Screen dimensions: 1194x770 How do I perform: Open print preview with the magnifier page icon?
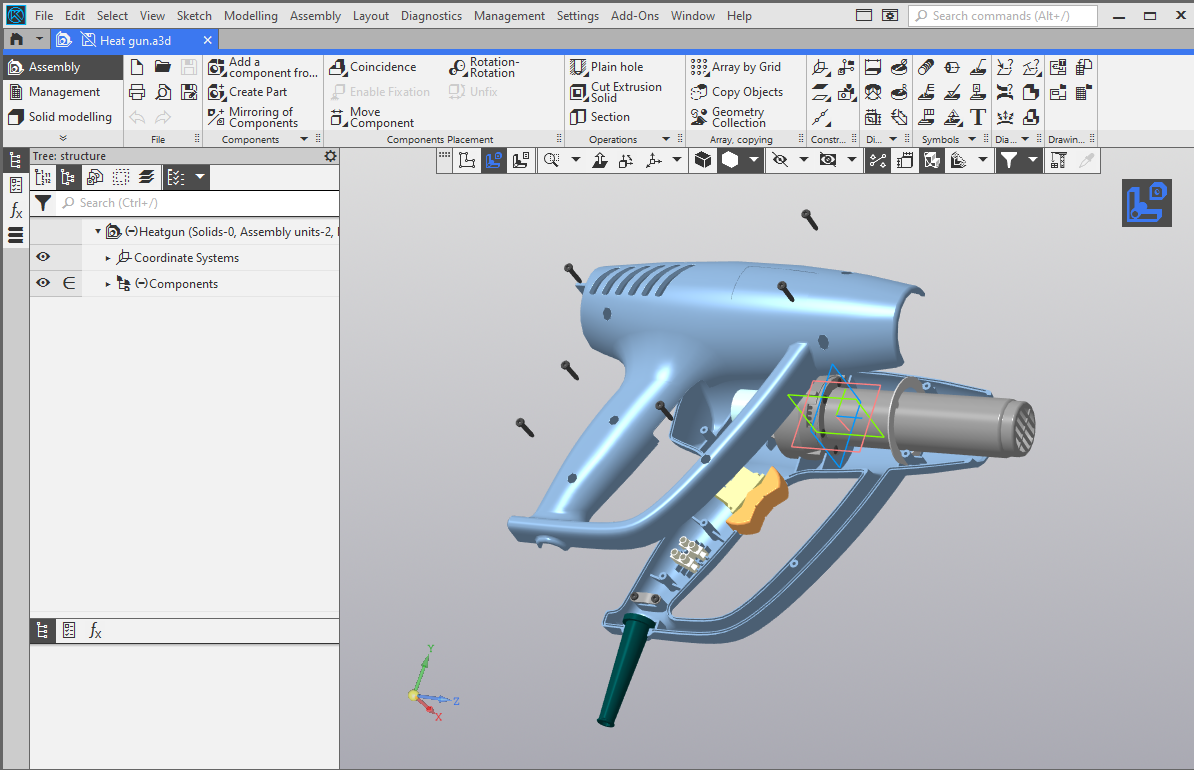pos(163,92)
